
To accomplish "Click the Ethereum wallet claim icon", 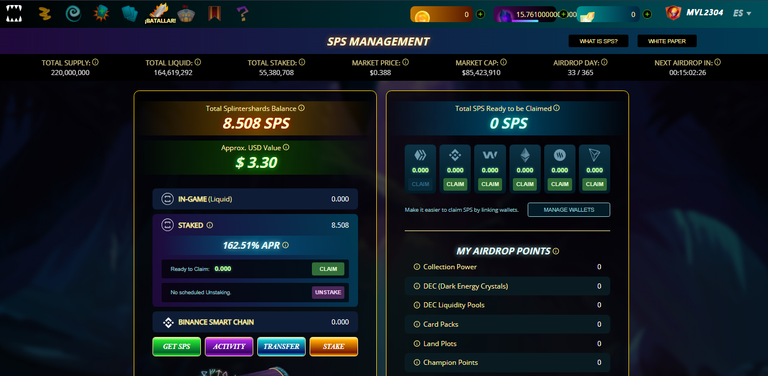I will [525, 156].
